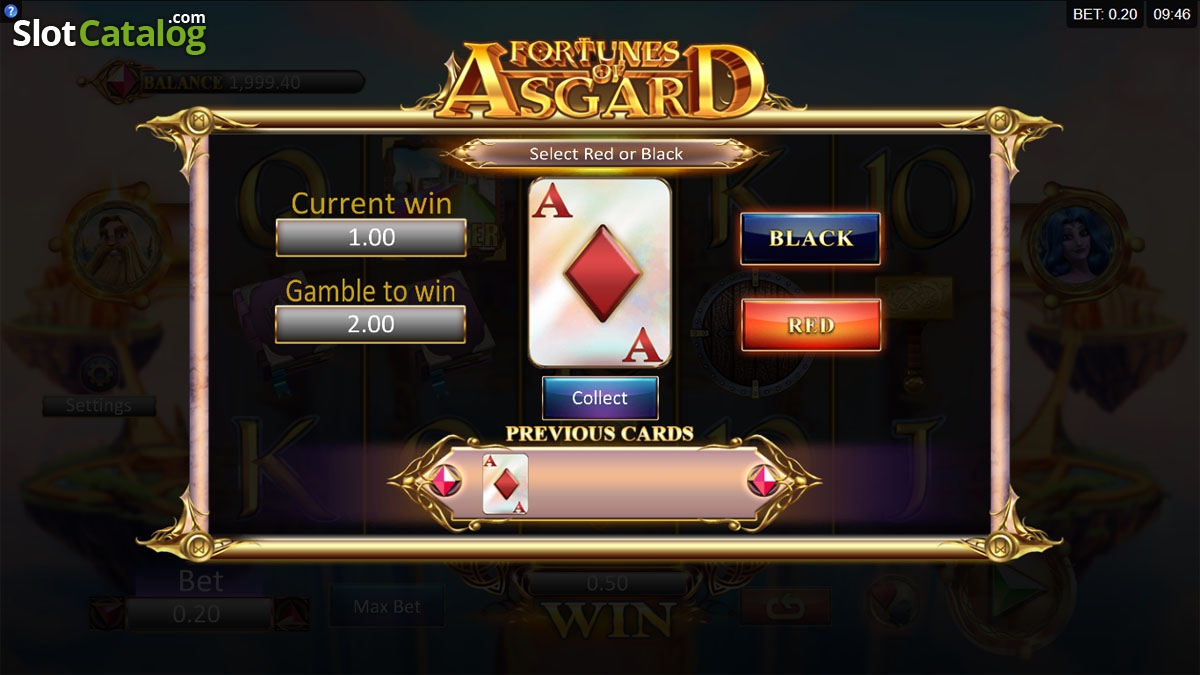Open the SlotCatalog.com logo link

tap(109, 32)
